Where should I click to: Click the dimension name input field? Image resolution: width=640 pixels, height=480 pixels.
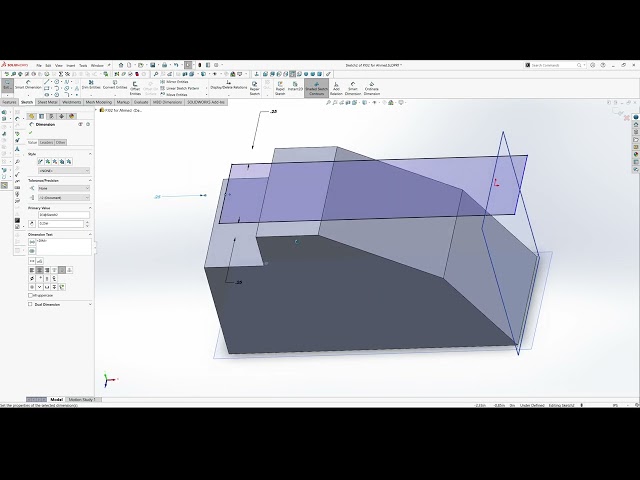coord(64,215)
